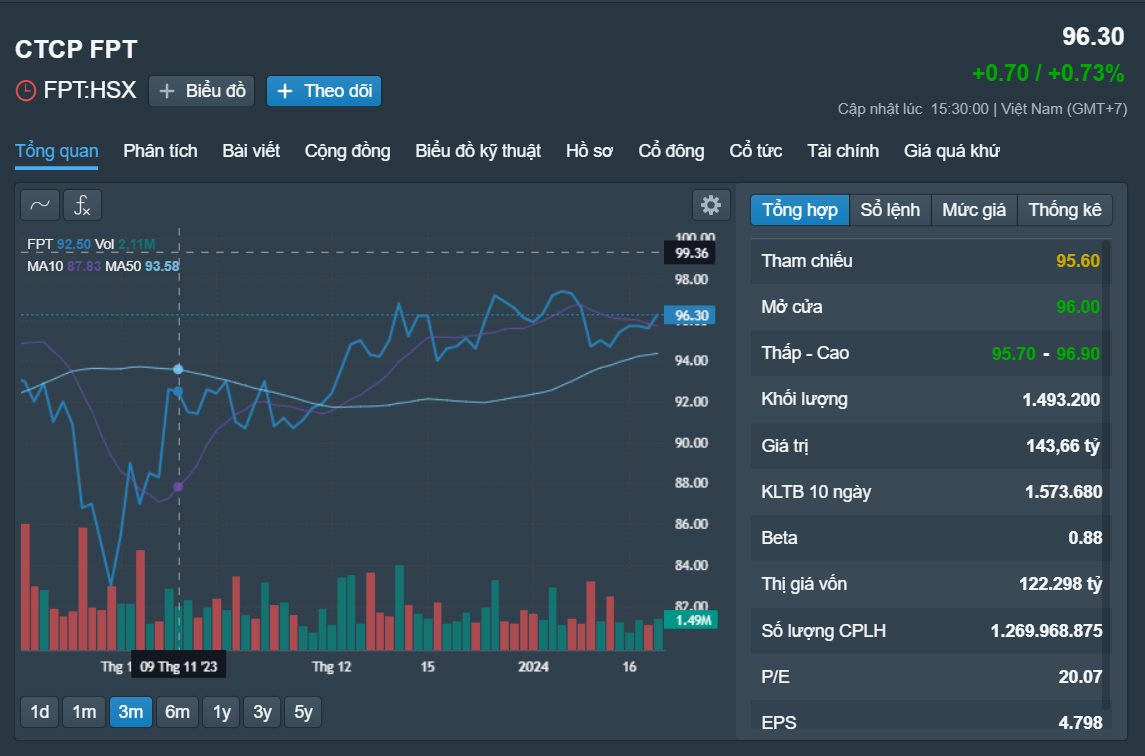The height and width of the screenshot is (756, 1145).
Task: Click the Beta value 0.88
Action: point(1085,538)
